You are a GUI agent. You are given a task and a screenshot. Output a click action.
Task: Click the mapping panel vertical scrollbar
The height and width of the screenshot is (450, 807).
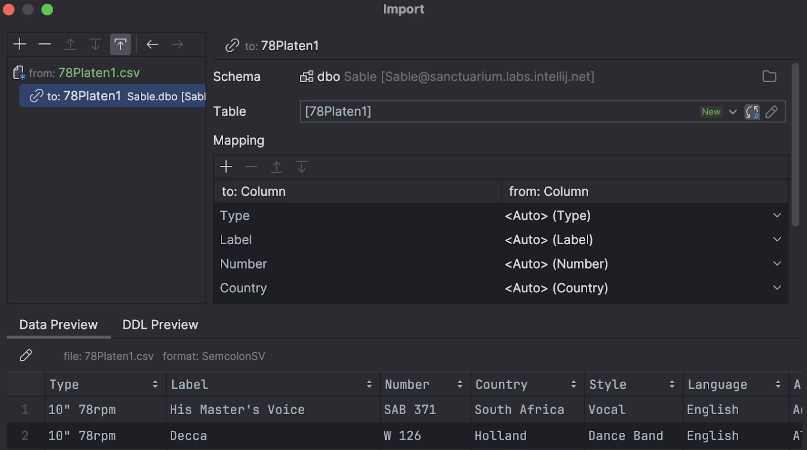tap(795, 144)
